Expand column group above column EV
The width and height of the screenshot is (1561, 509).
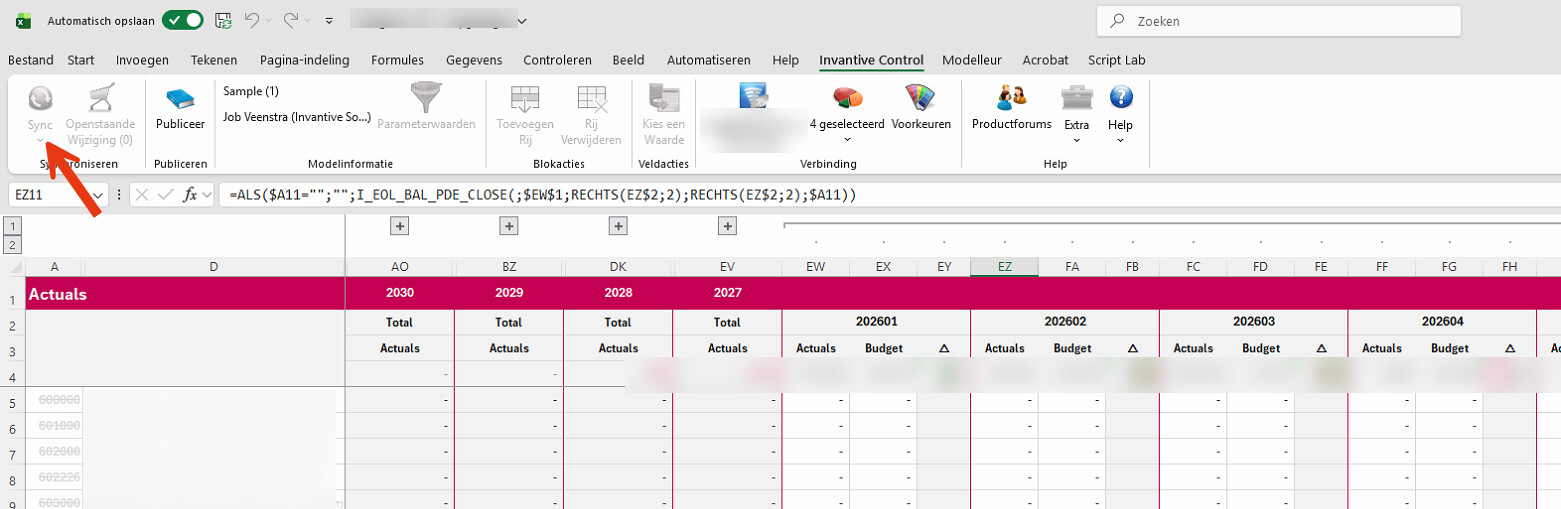tap(727, 227)
